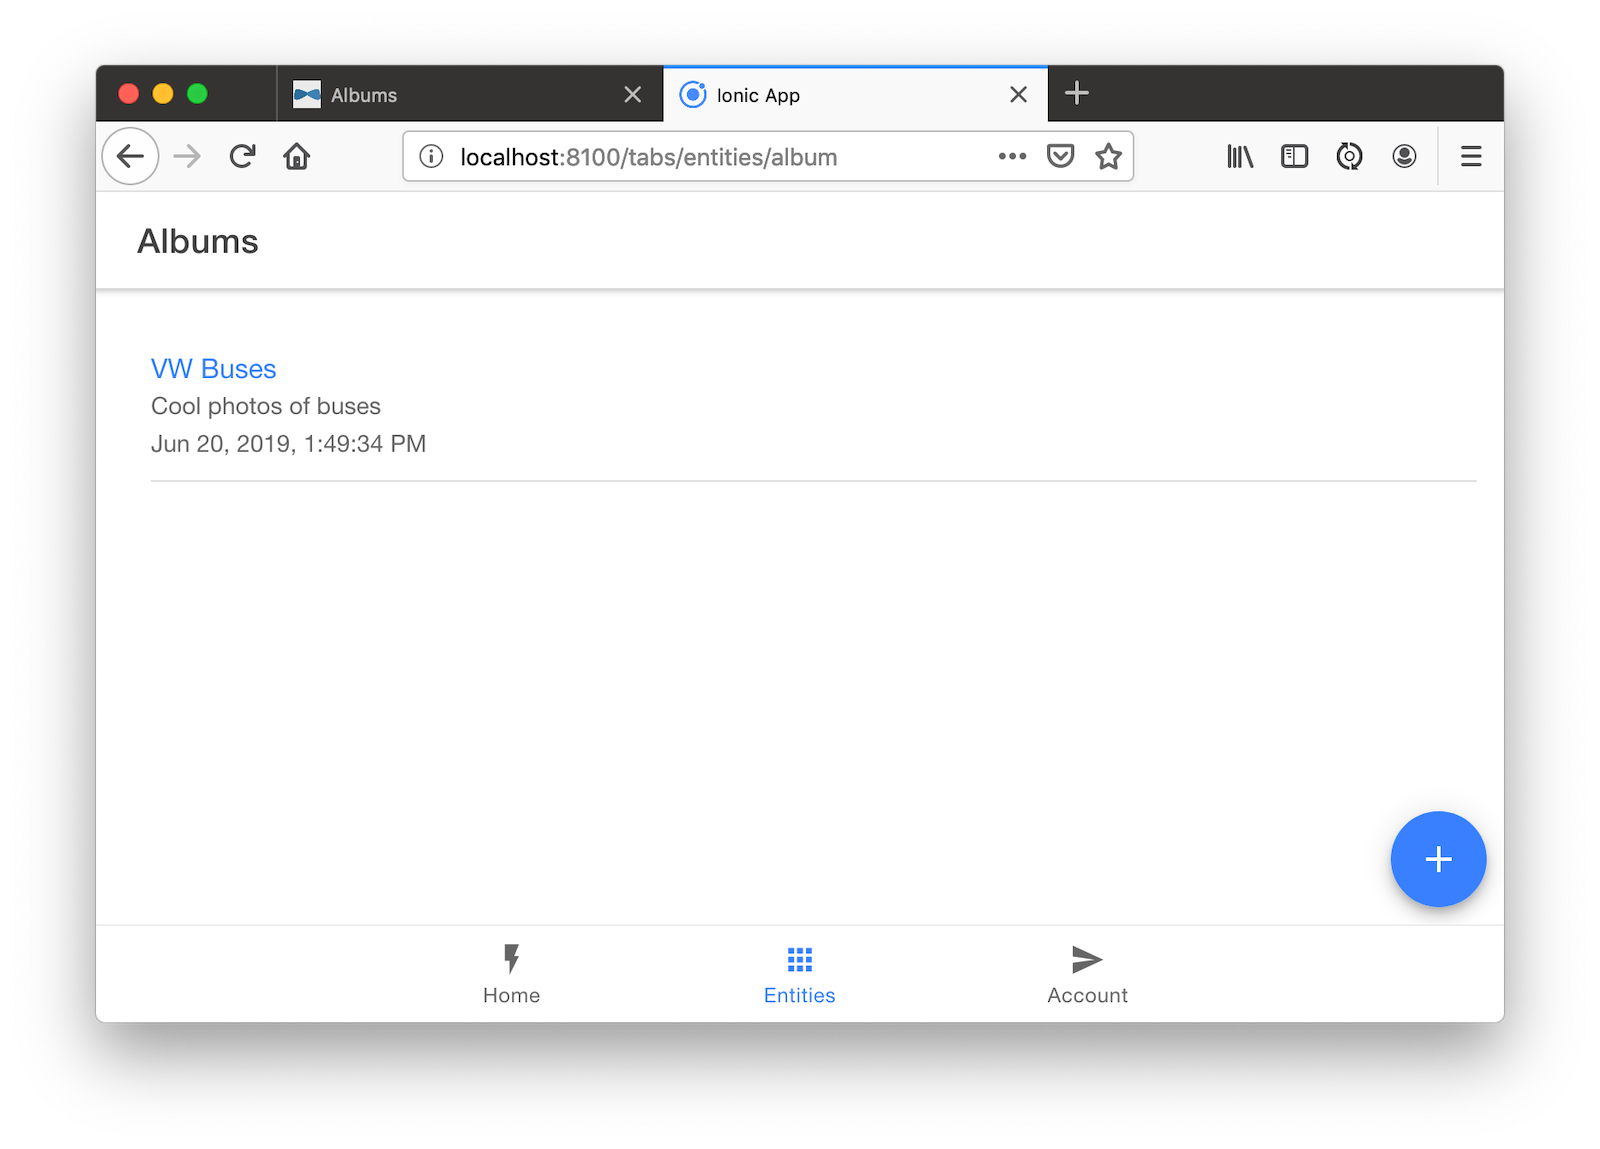Click the browser back arrow
Image resolution: width=1600 pixels, height=1149 pixels.
tap(130, 157)
